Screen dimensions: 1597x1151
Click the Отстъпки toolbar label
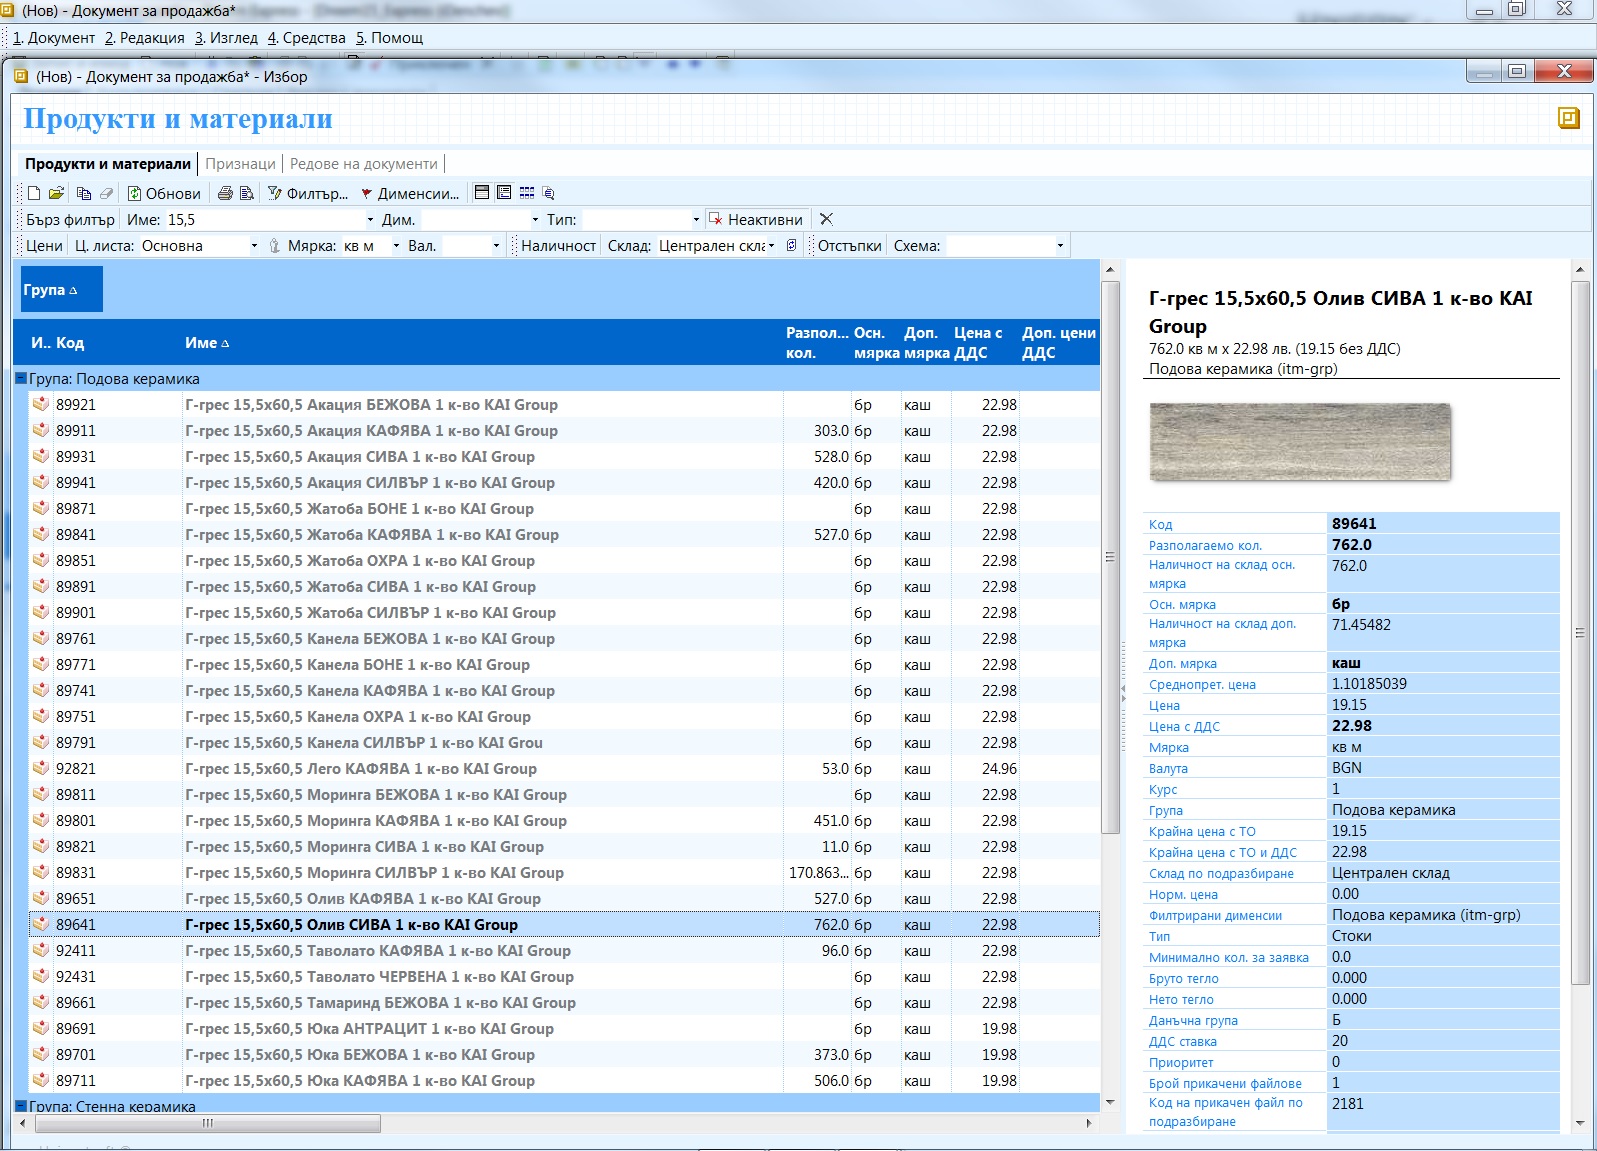pos(849,245)
